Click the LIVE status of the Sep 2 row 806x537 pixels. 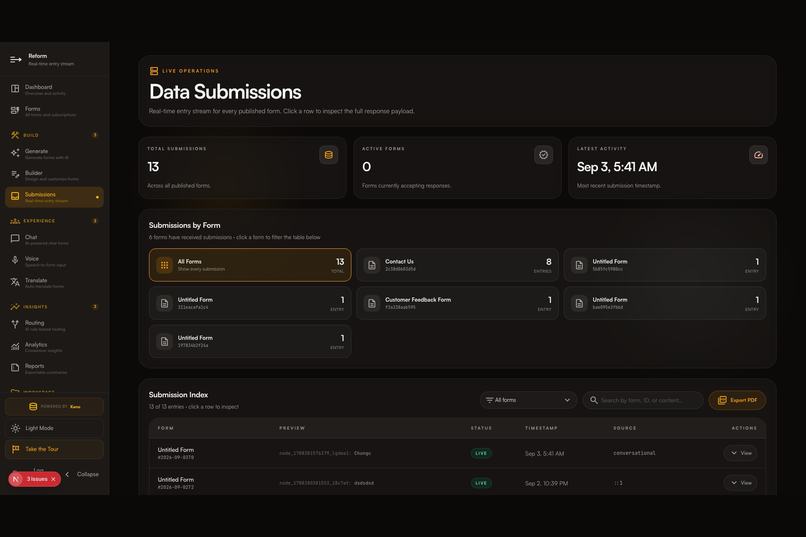pos(481,483)
